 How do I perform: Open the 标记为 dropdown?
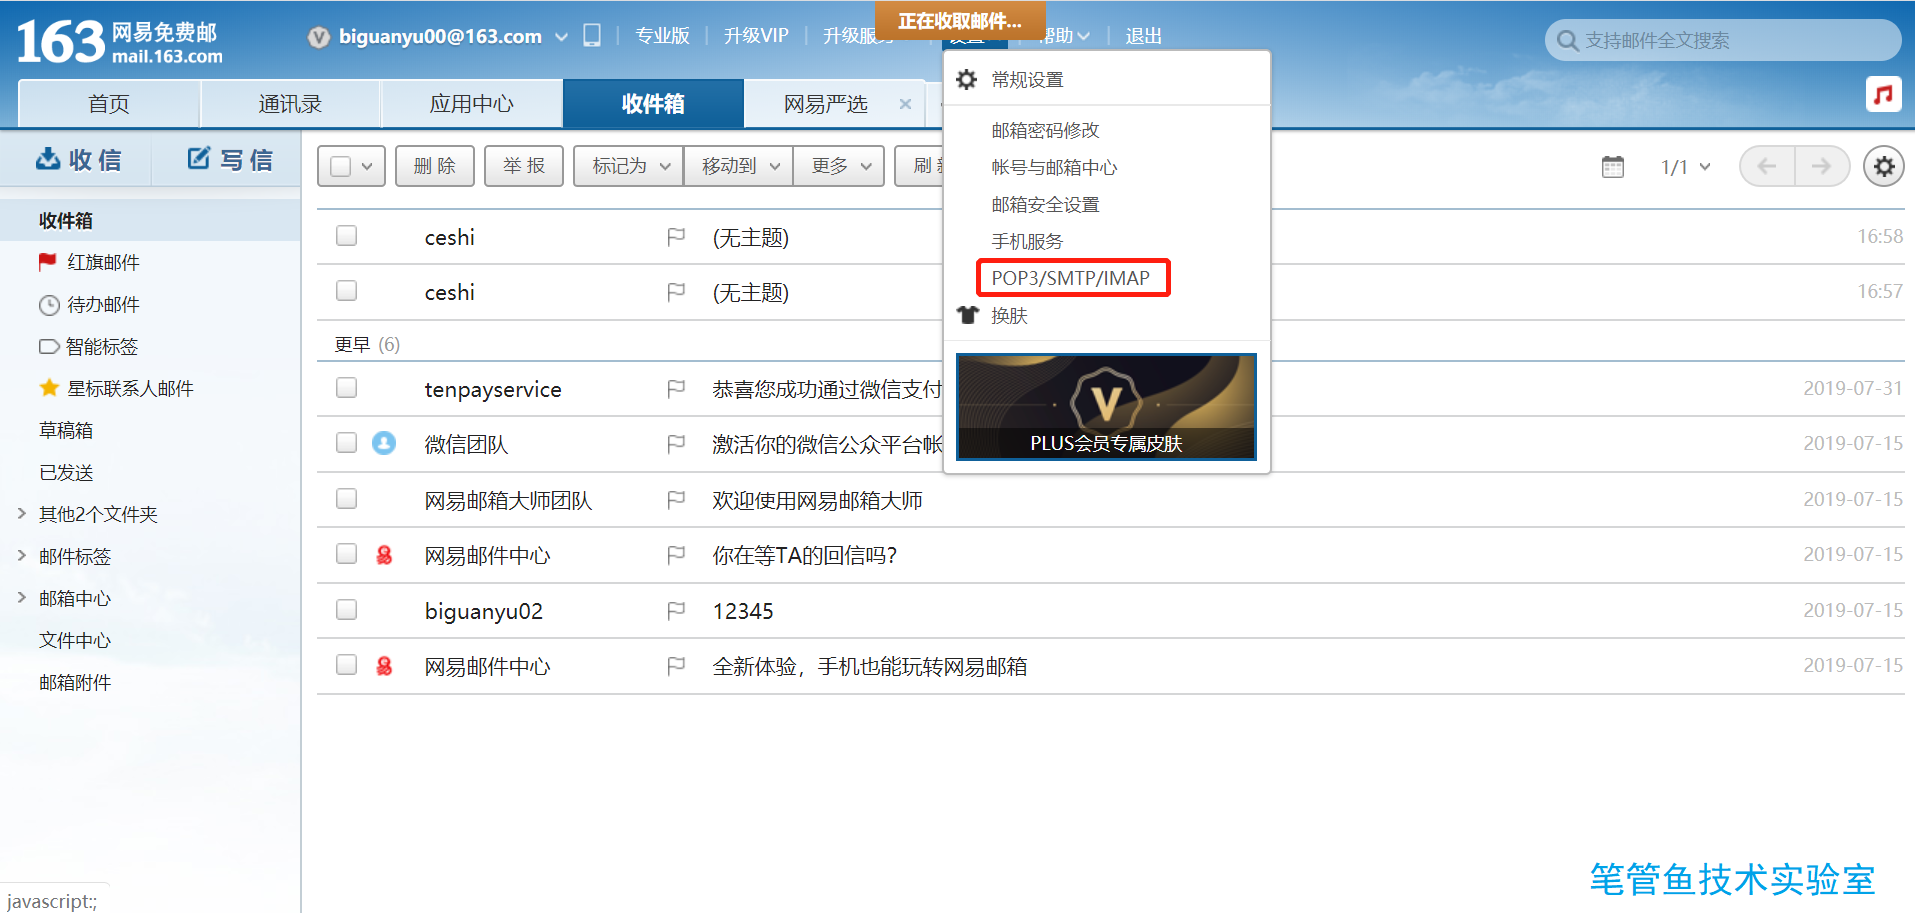click(627, 165)
